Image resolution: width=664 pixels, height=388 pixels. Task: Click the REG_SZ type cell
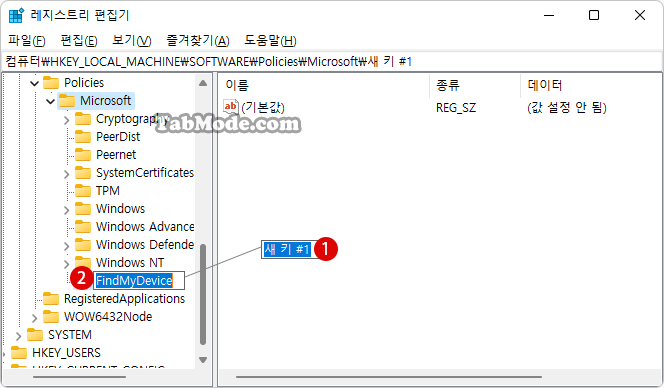tap(456, 108)
